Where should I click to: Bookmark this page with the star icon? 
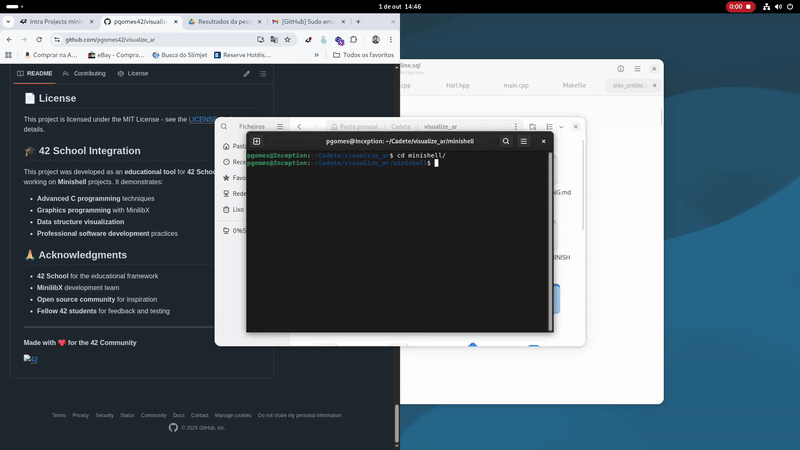point(287,39)
